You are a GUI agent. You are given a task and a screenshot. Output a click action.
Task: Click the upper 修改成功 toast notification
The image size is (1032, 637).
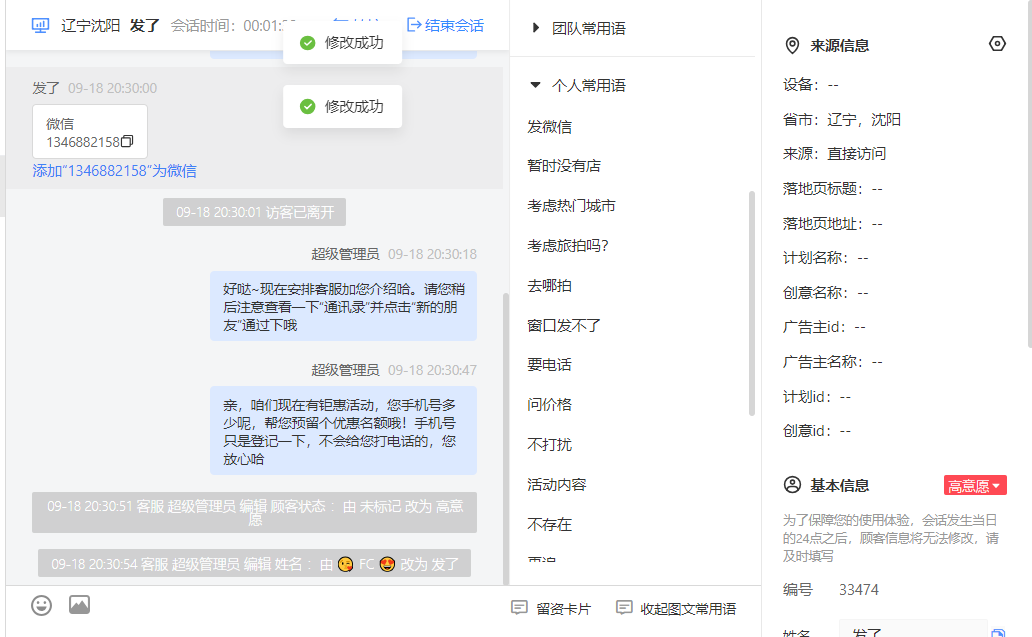[x=343, y=43]
